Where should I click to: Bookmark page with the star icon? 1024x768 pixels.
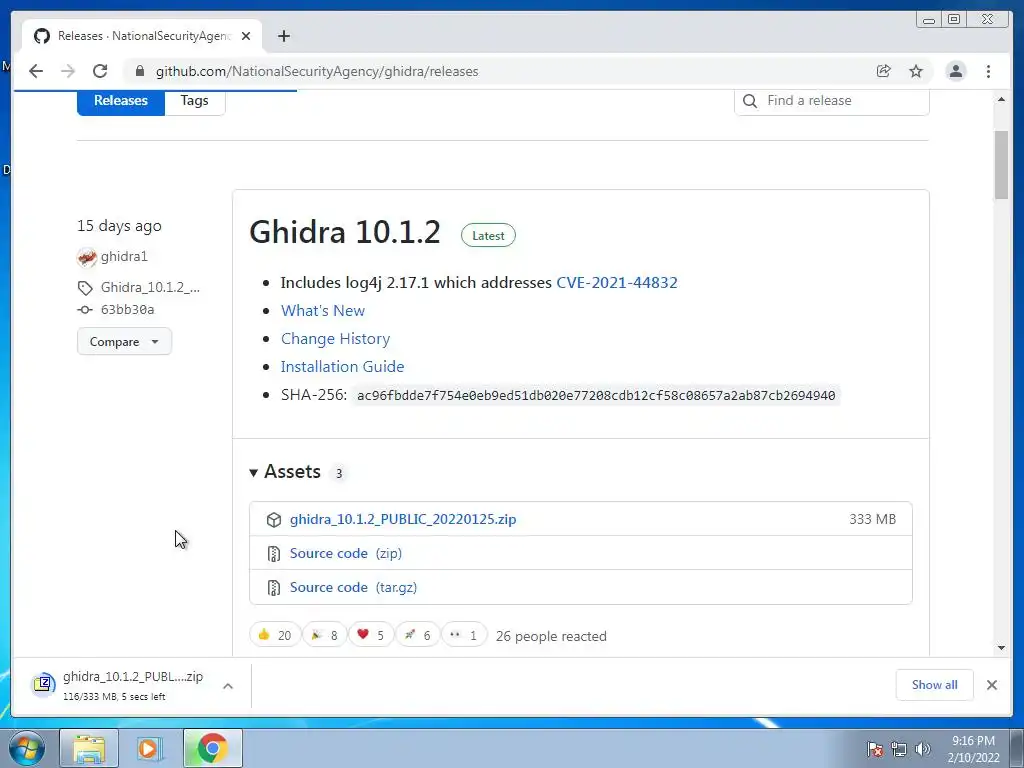(x=916, y=71)
